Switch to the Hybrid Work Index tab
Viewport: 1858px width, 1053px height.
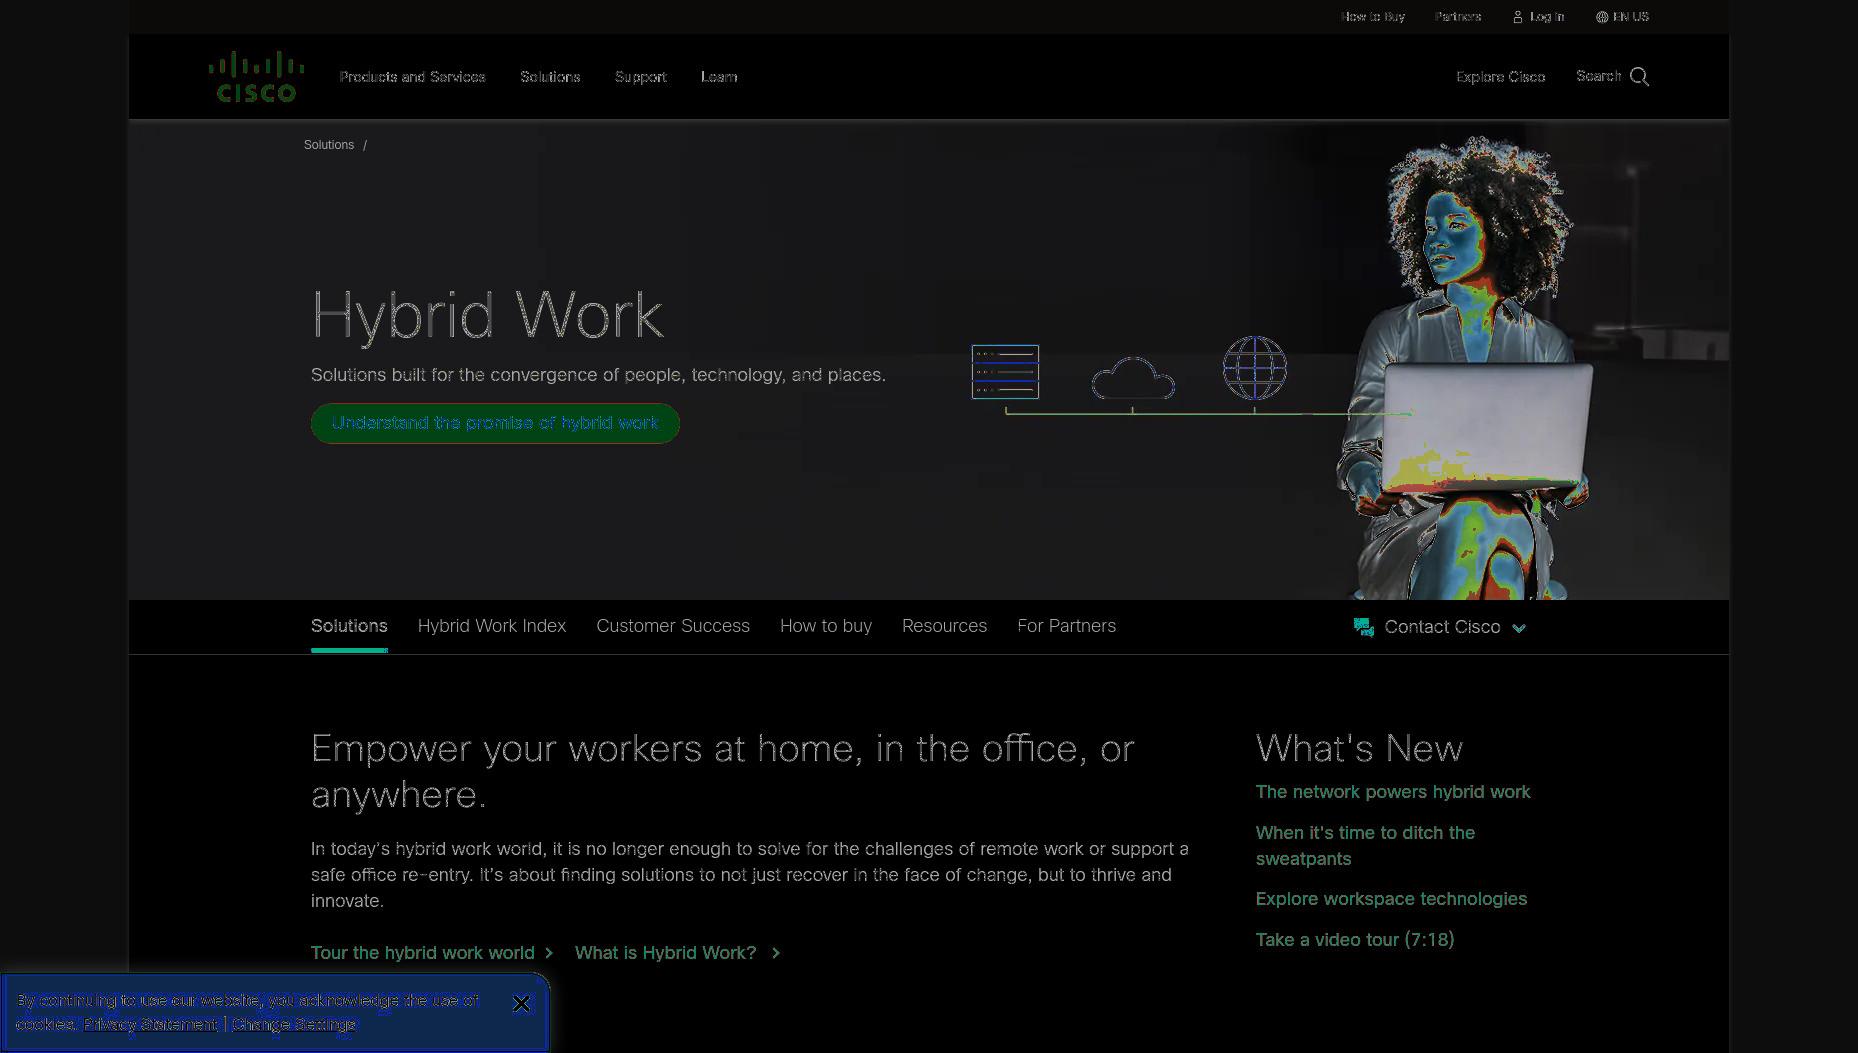click(x=492, y=626)
